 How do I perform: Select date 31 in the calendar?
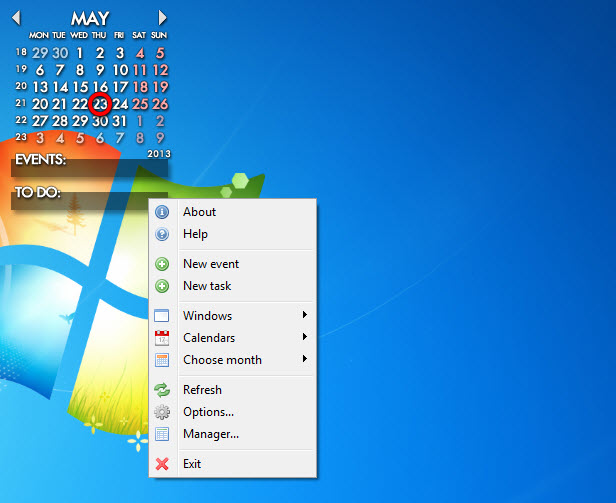pyautogui.click(x=119, y=121)
